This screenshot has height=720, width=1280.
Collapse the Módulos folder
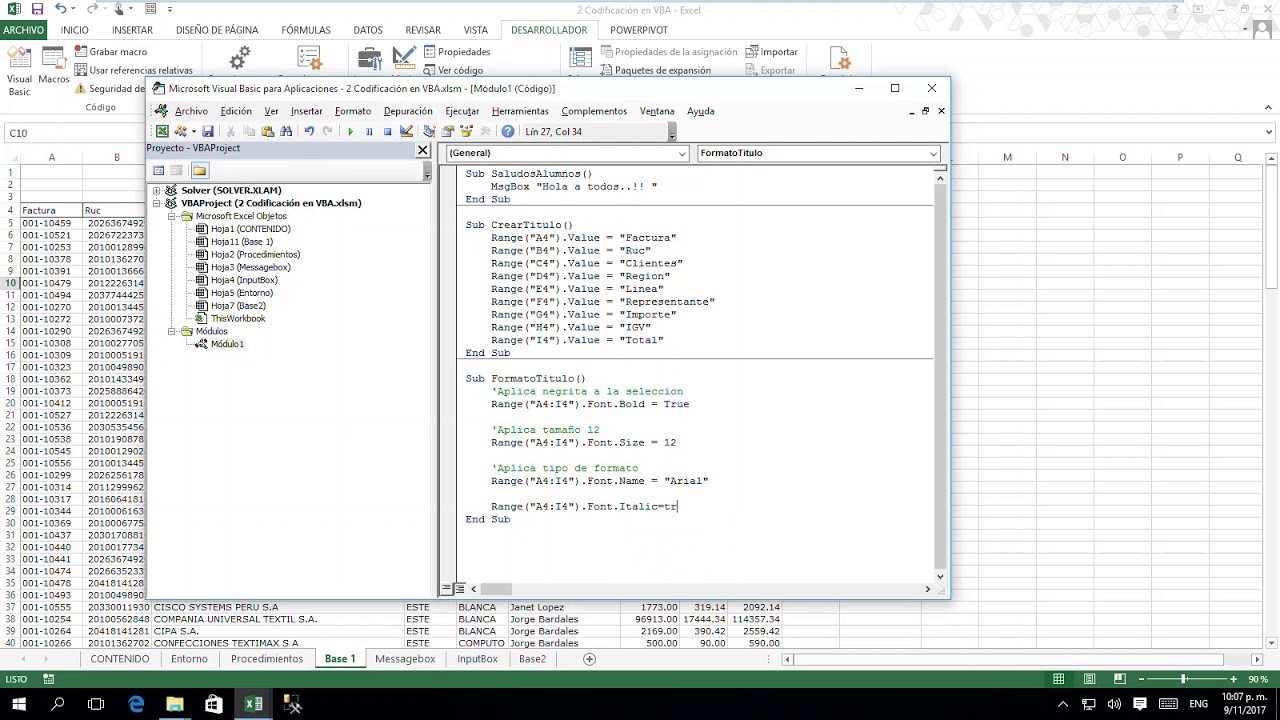pos(172,331)
